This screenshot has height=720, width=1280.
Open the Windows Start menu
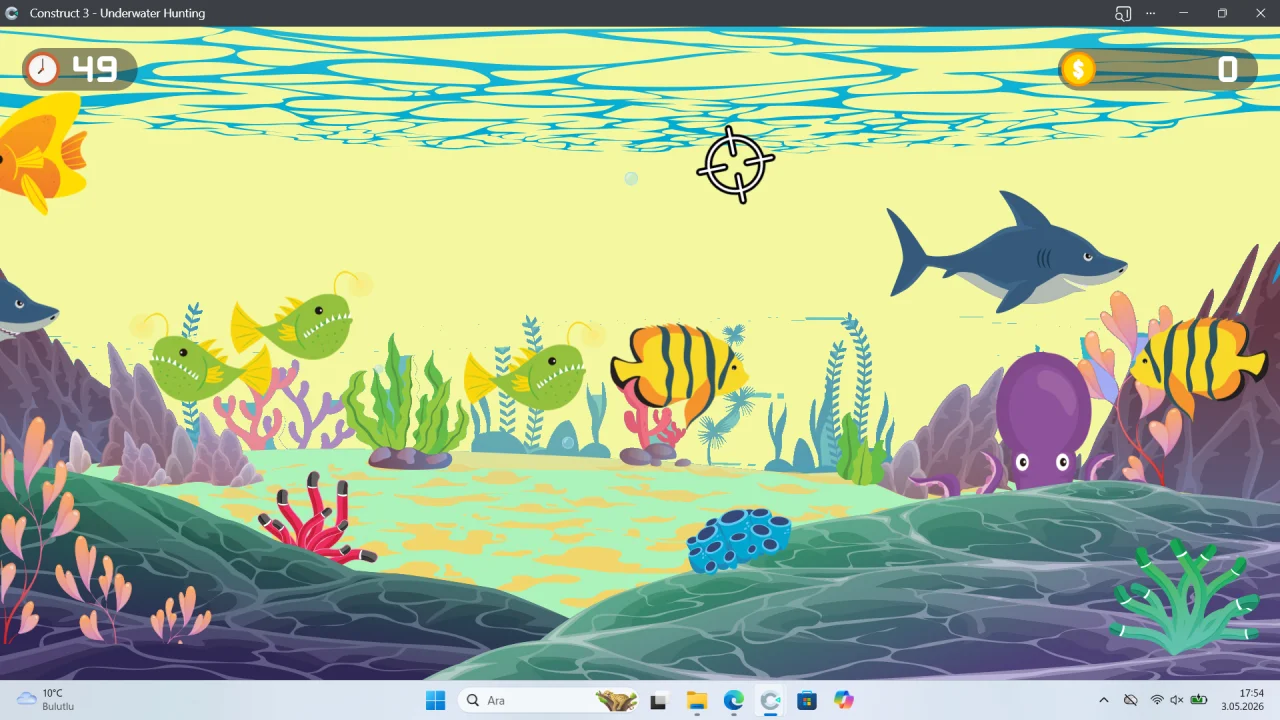point(435,700)
